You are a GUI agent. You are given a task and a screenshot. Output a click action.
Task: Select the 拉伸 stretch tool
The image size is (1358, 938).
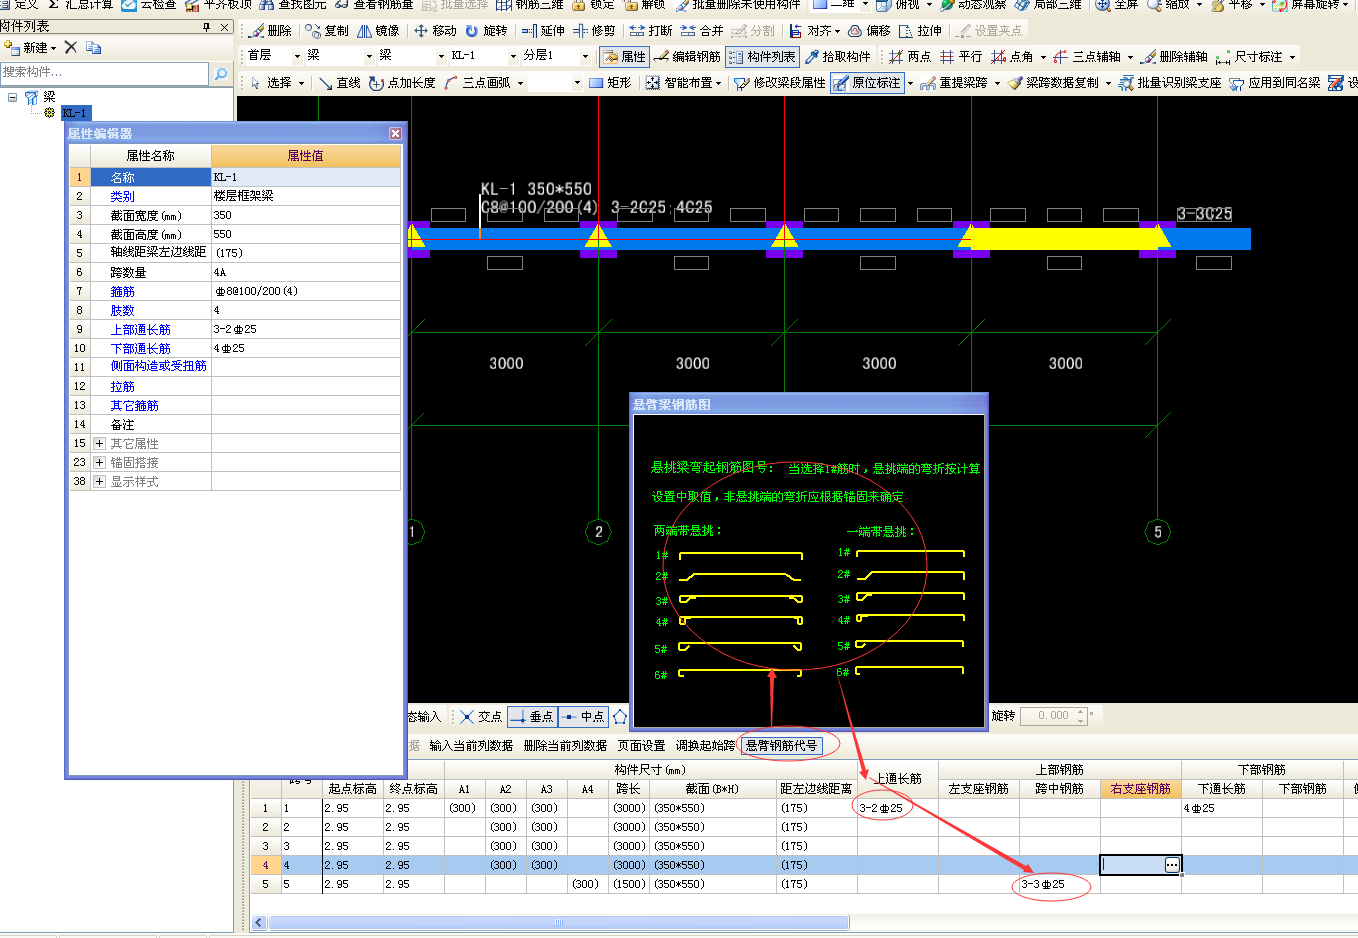[x=920, y=31]
